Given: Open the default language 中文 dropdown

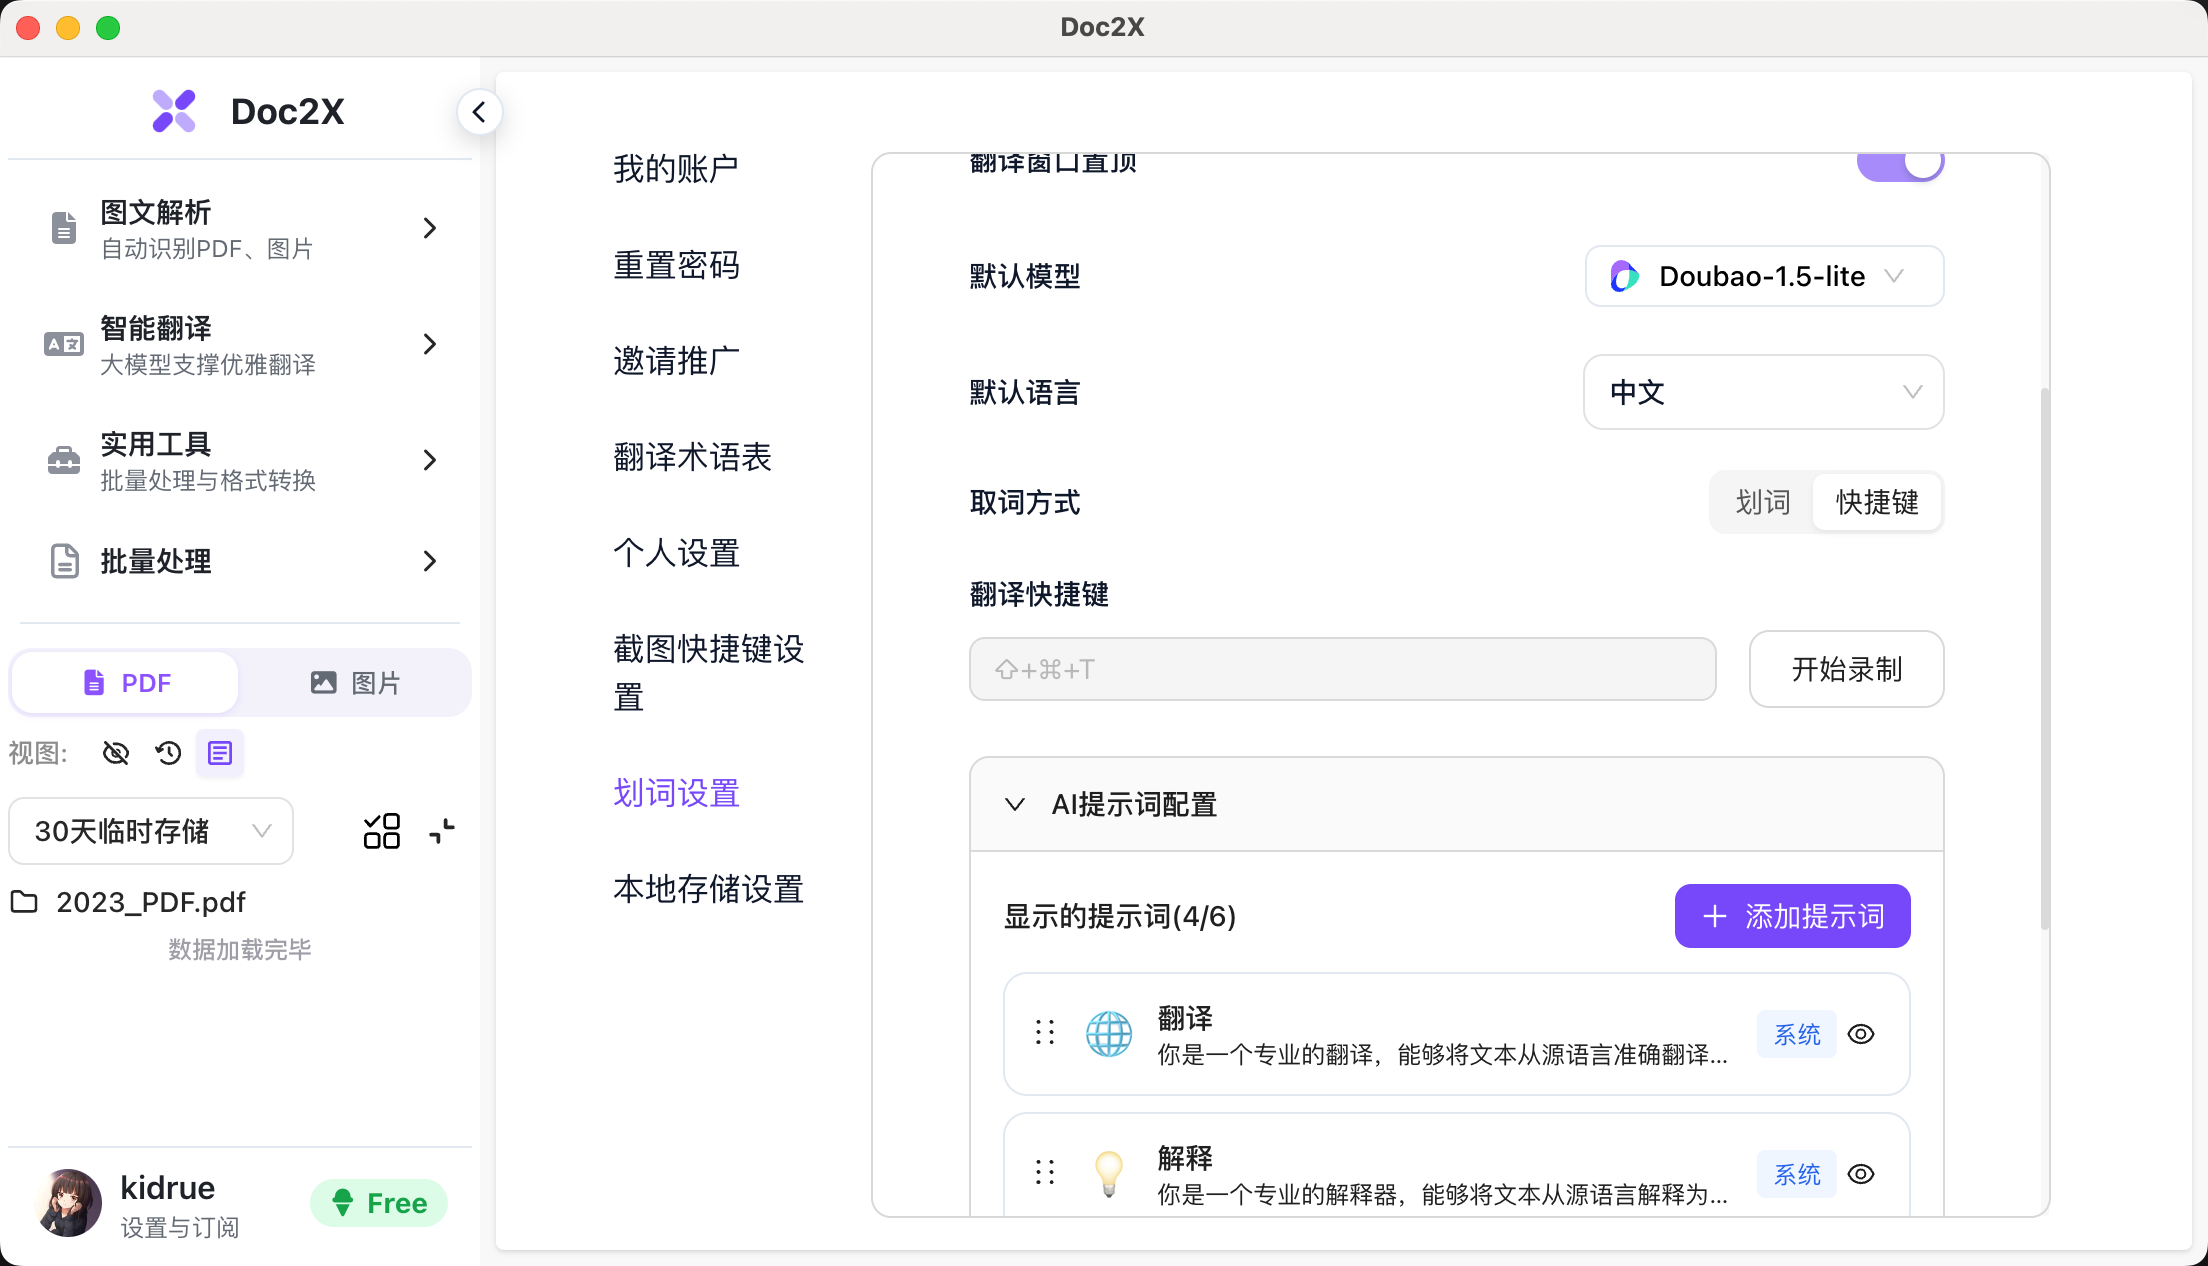Looking at the screenshot, I should (1763, 392).
